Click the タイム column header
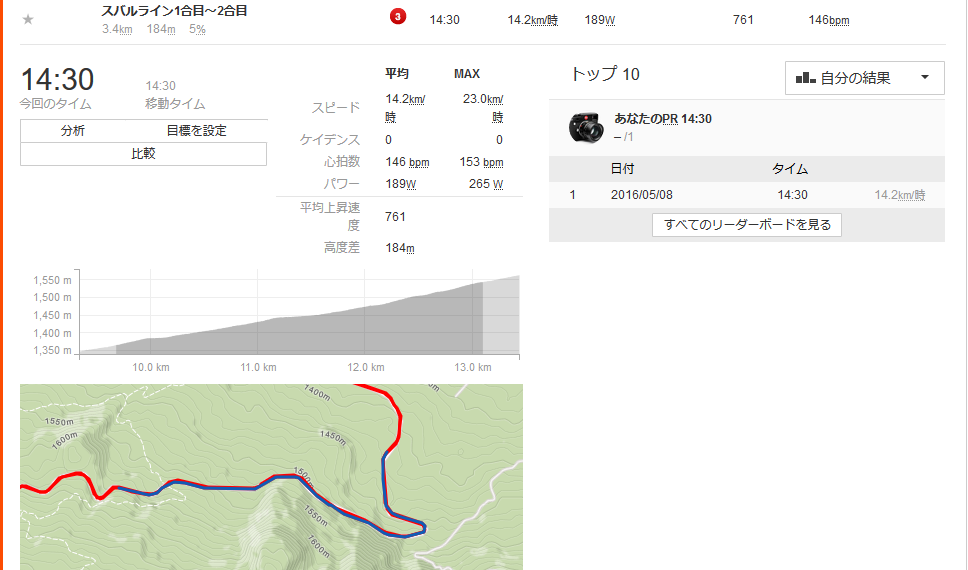 pos(790,169)
